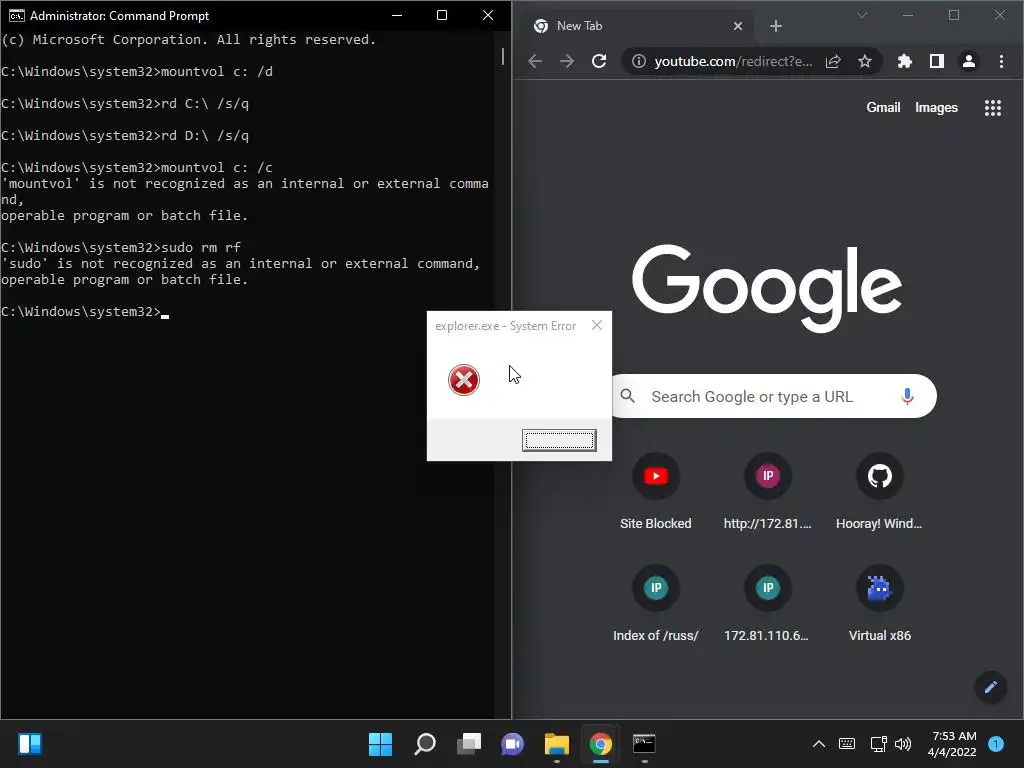
Task: Open the Windows Start button
Action: pyautogui.click(x=381, y=743)
